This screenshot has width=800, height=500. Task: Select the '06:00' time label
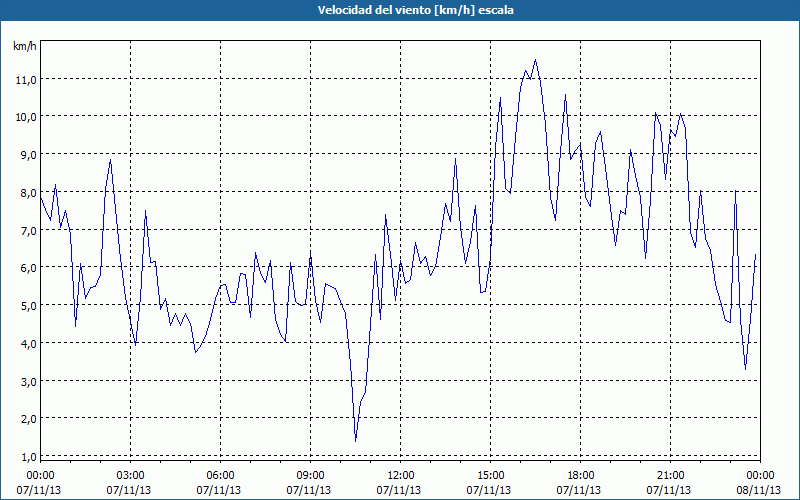(220, 475)
